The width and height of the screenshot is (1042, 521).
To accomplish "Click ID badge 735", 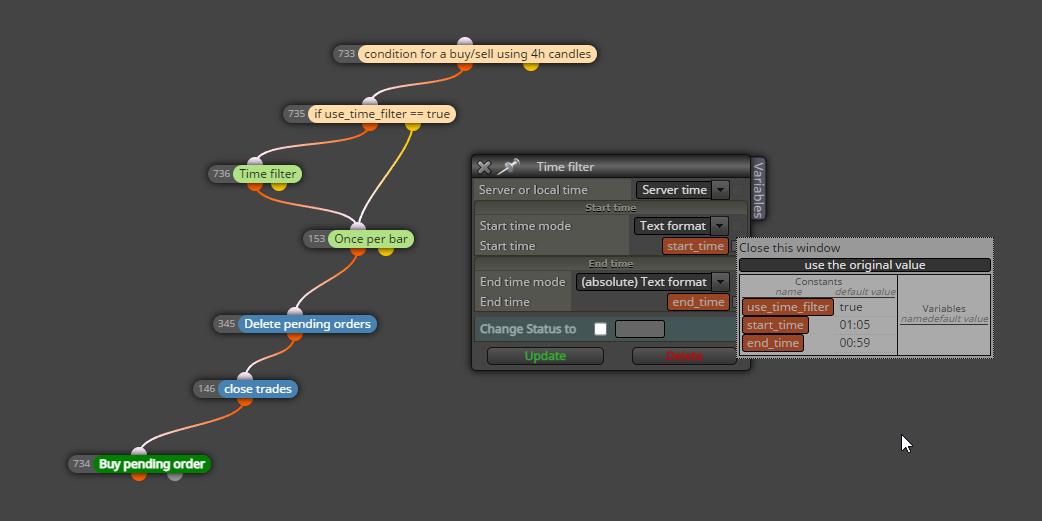I will point(296,114).
